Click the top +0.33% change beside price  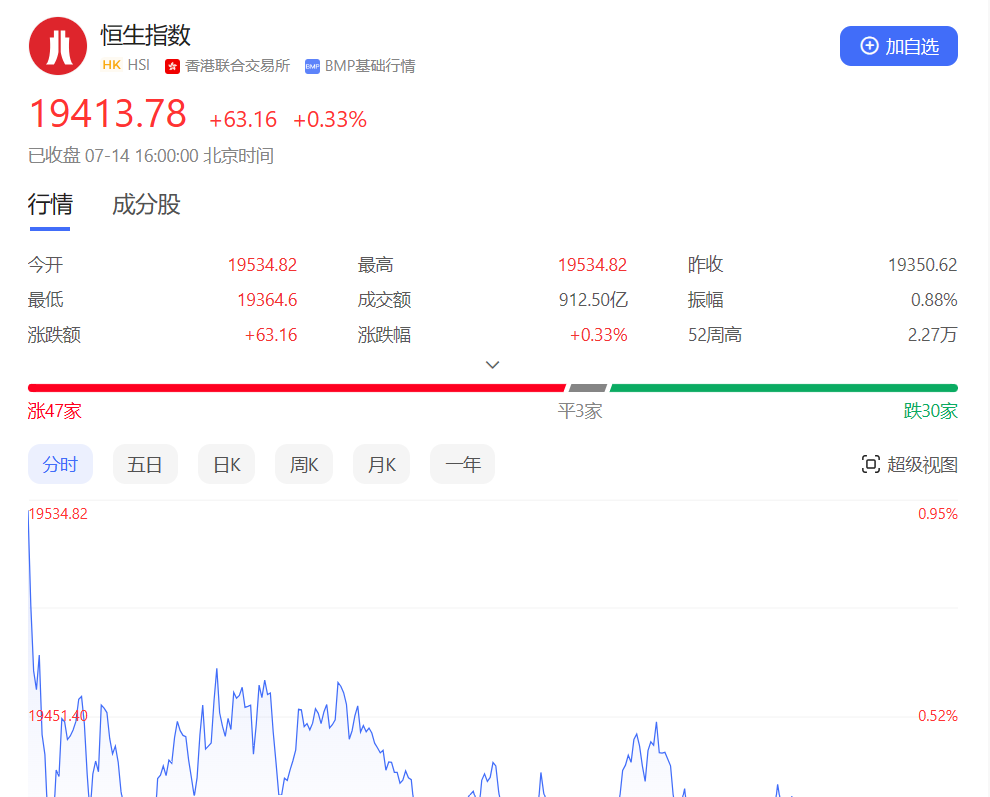[330, 119]
